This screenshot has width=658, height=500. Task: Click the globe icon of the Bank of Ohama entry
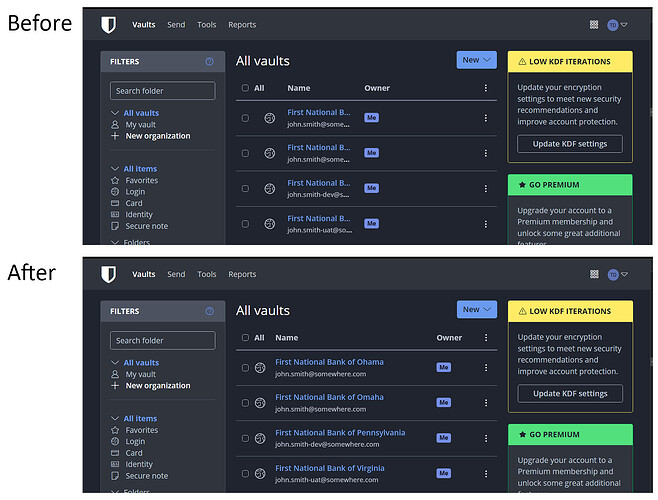coord(260,368)
